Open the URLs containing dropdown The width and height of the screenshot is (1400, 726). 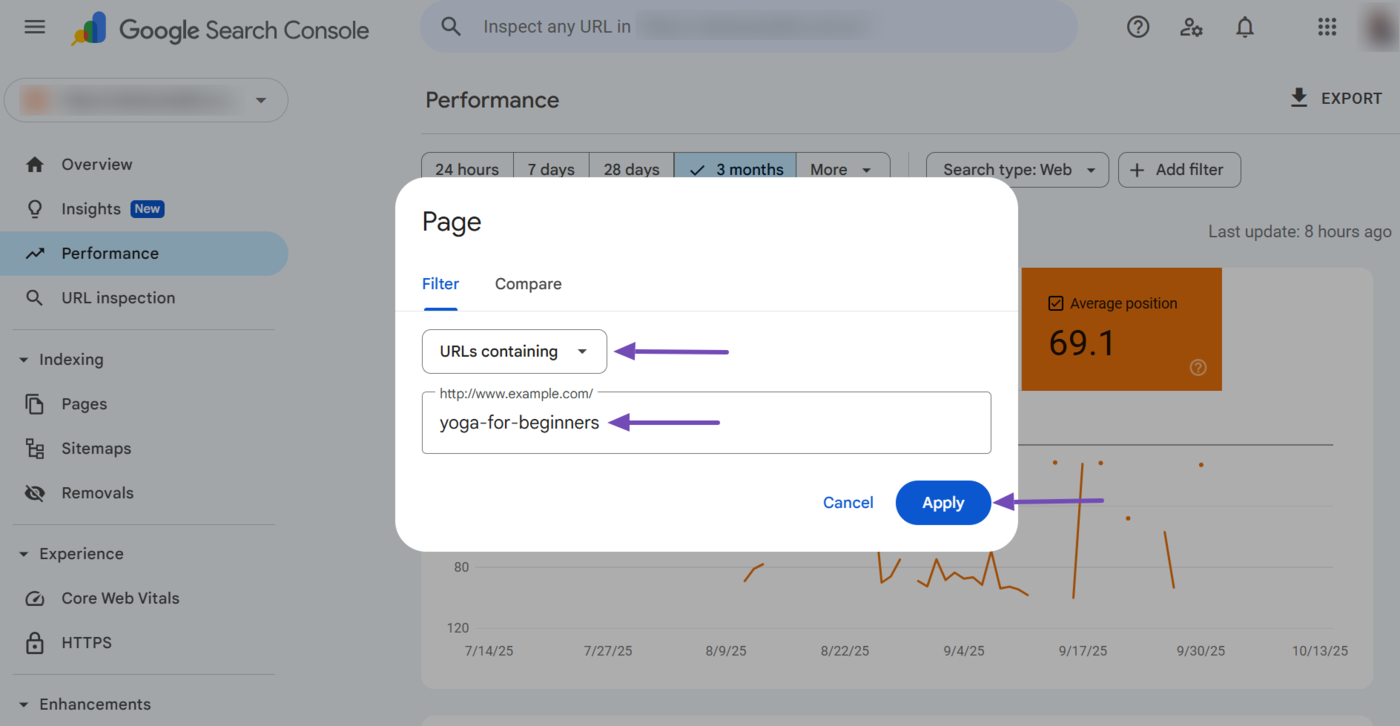point(514,352)
